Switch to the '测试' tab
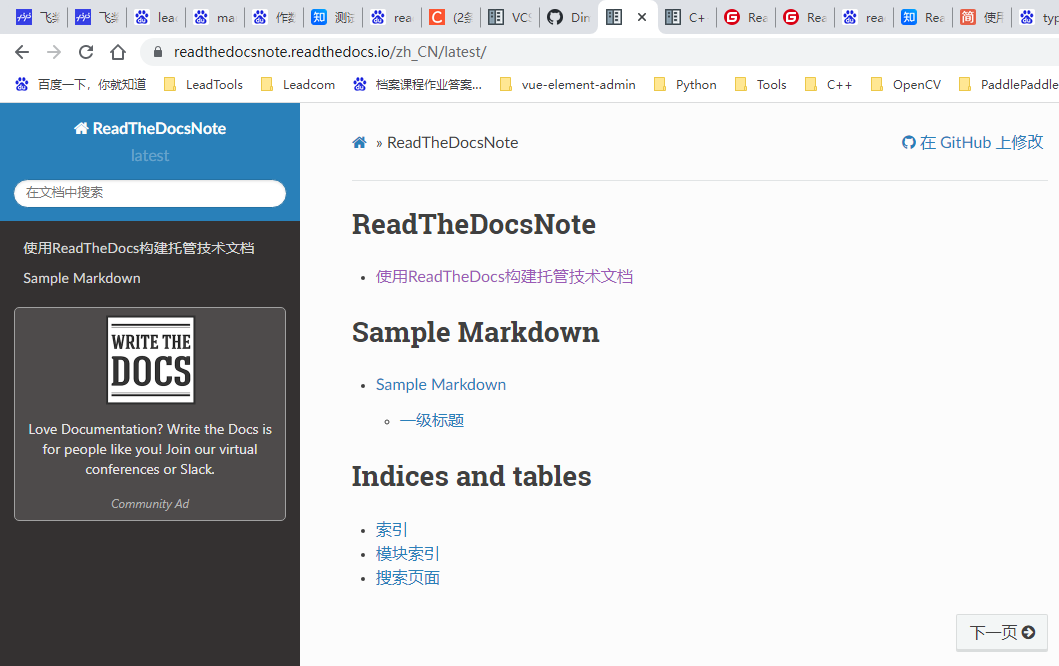Viewport: 1059px width, 666px height. [333, 17]
